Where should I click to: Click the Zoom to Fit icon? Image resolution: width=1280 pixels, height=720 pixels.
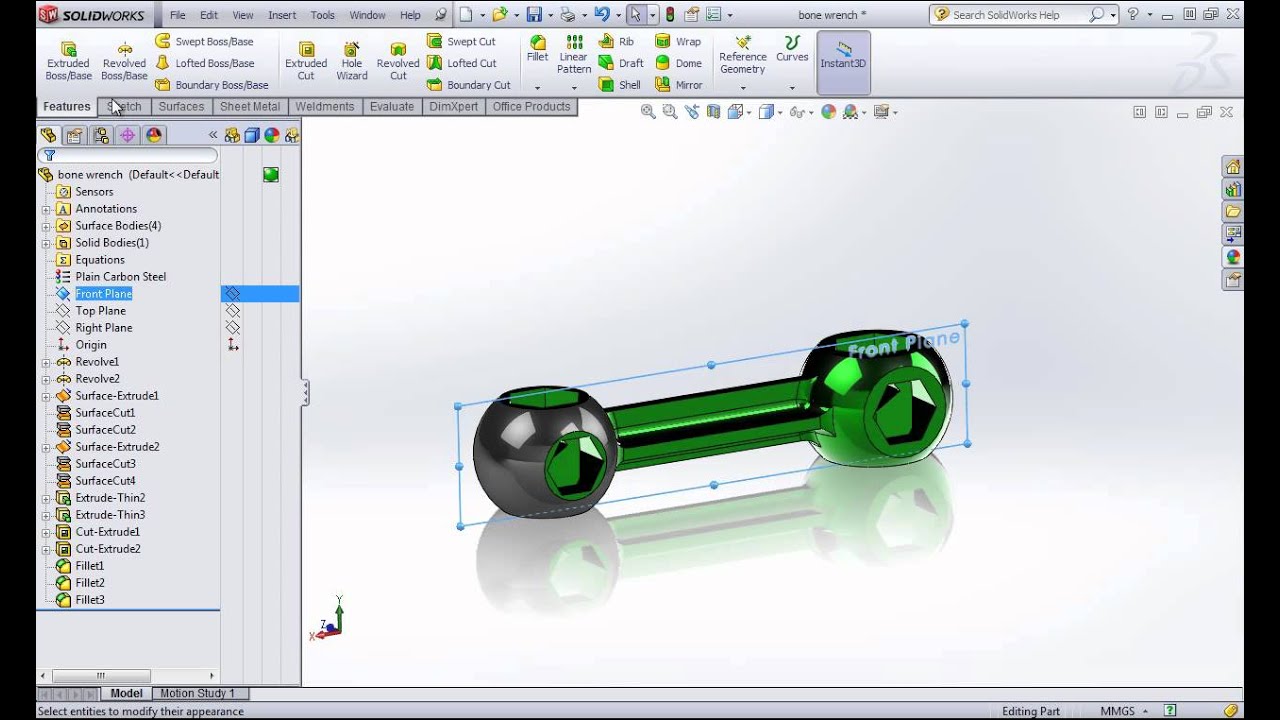tap(648, 112)
